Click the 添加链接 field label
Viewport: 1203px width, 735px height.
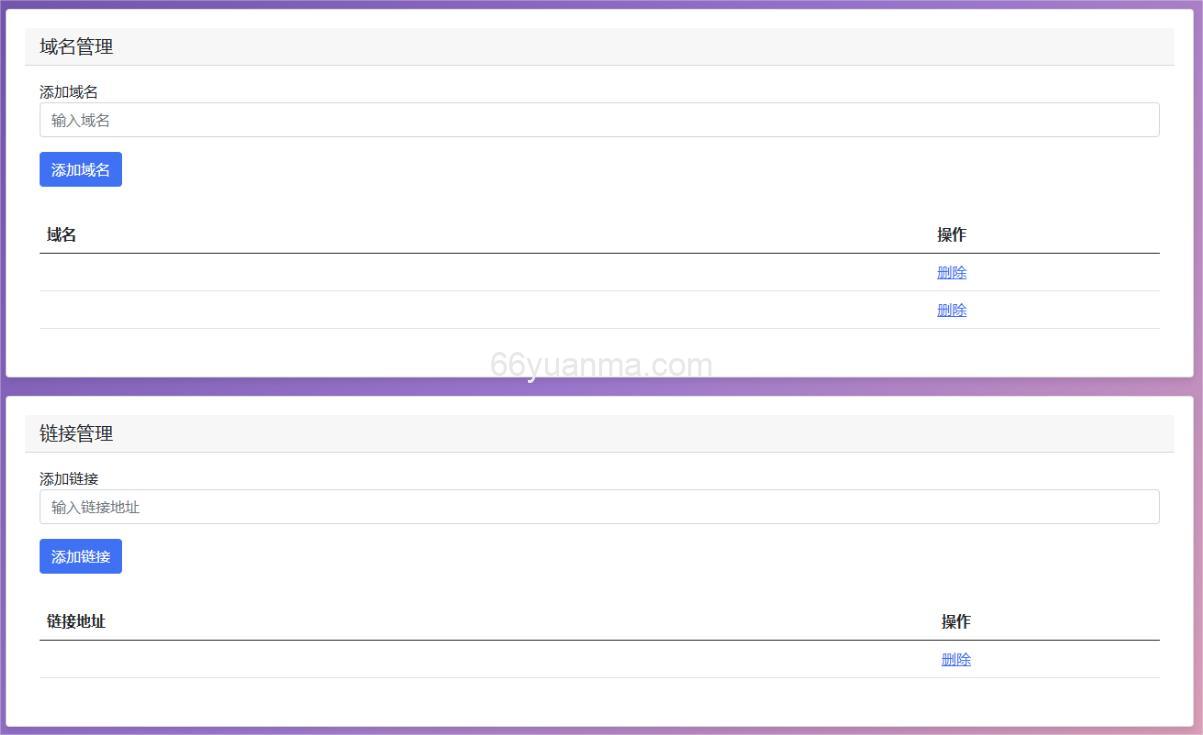pyautogui.click(x=68, y=479)
